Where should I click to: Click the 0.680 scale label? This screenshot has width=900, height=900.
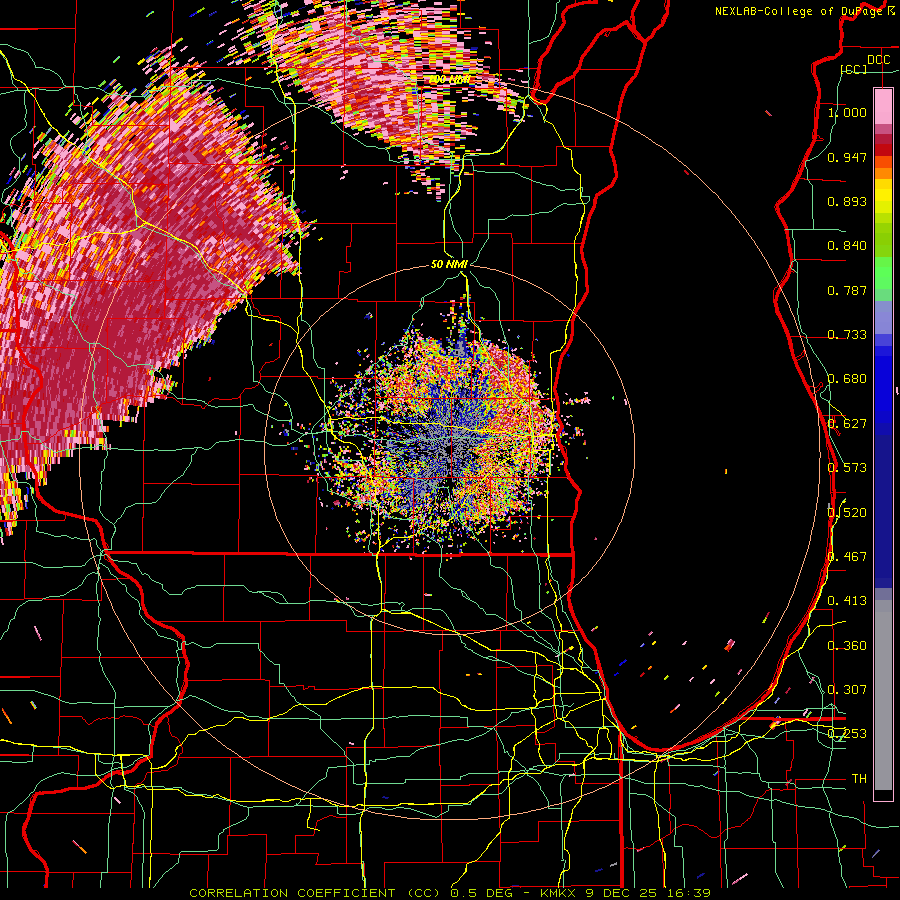(847, 379)
